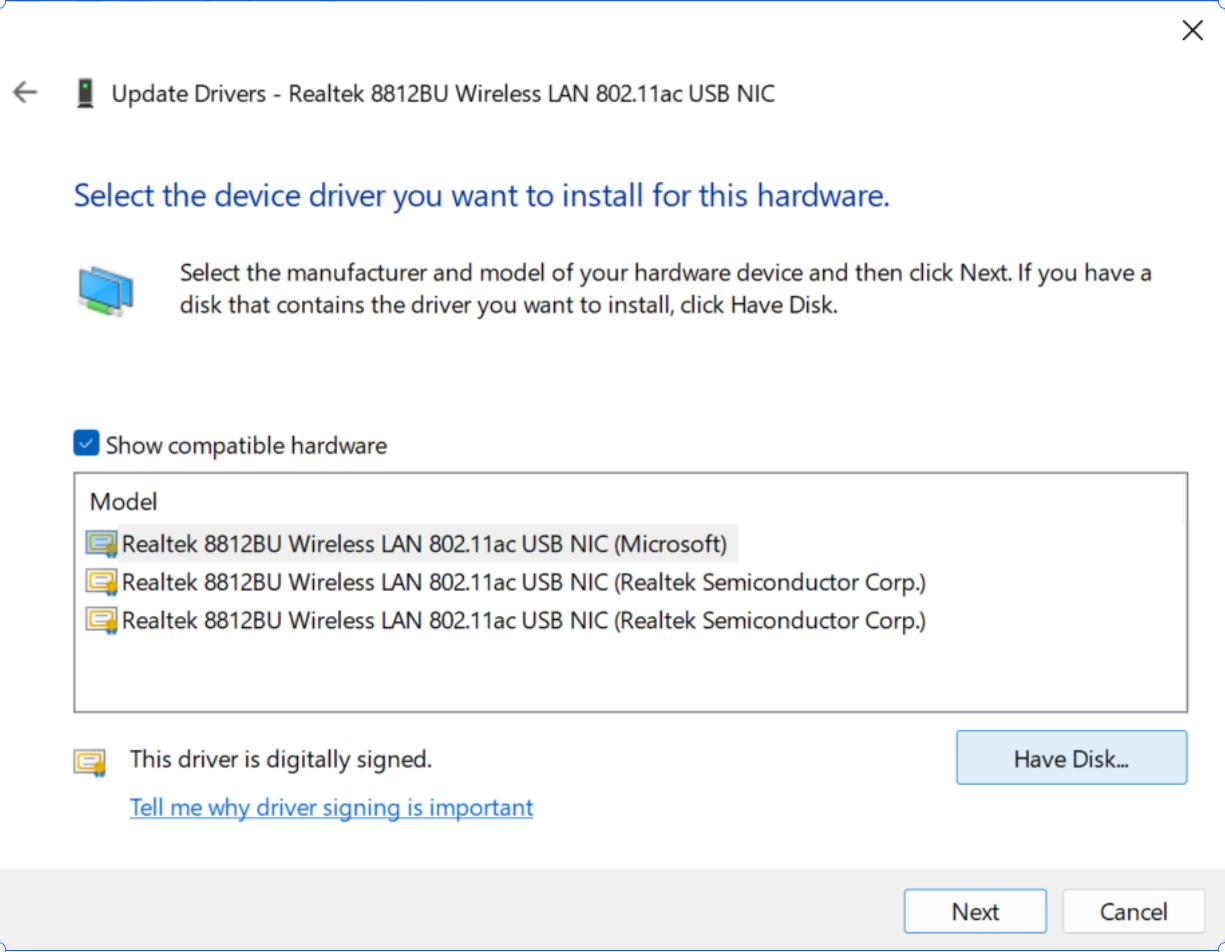1225x952 pixels.
Task: Click the signed certificate icon below the list
Action: [x=90, y=762]
